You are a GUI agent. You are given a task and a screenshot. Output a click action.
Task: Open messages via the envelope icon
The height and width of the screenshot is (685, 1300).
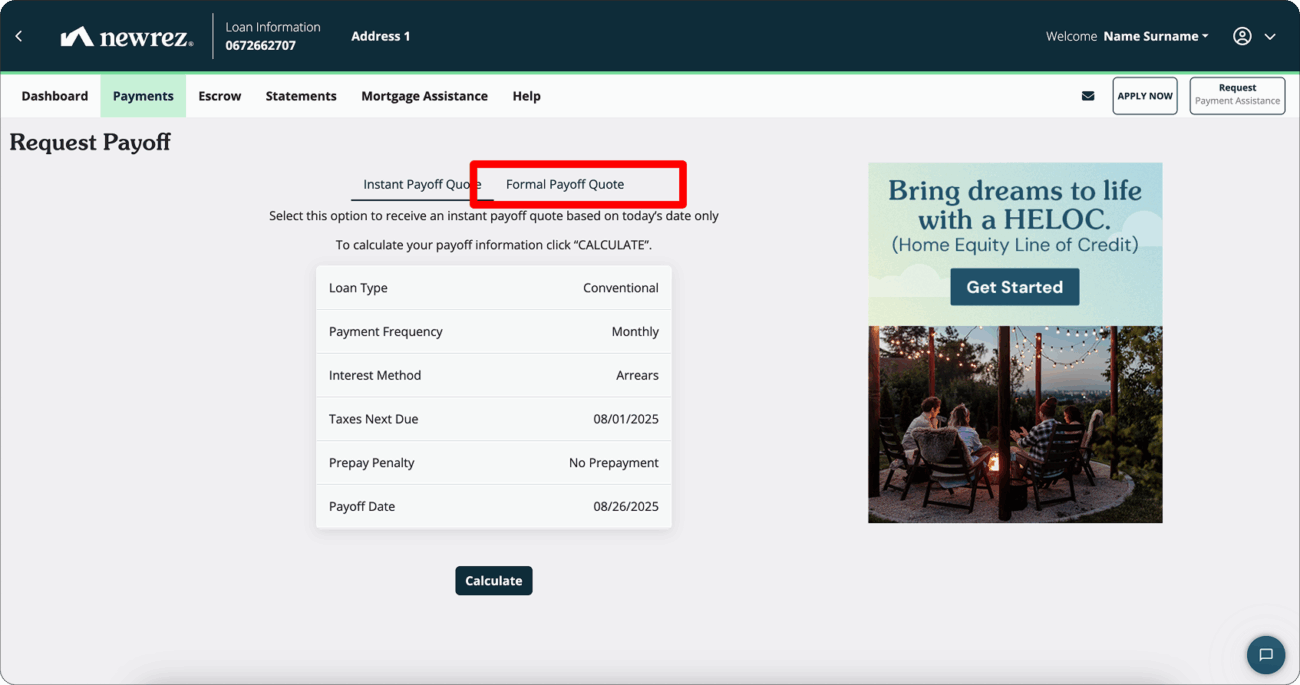pos(1088,95)
